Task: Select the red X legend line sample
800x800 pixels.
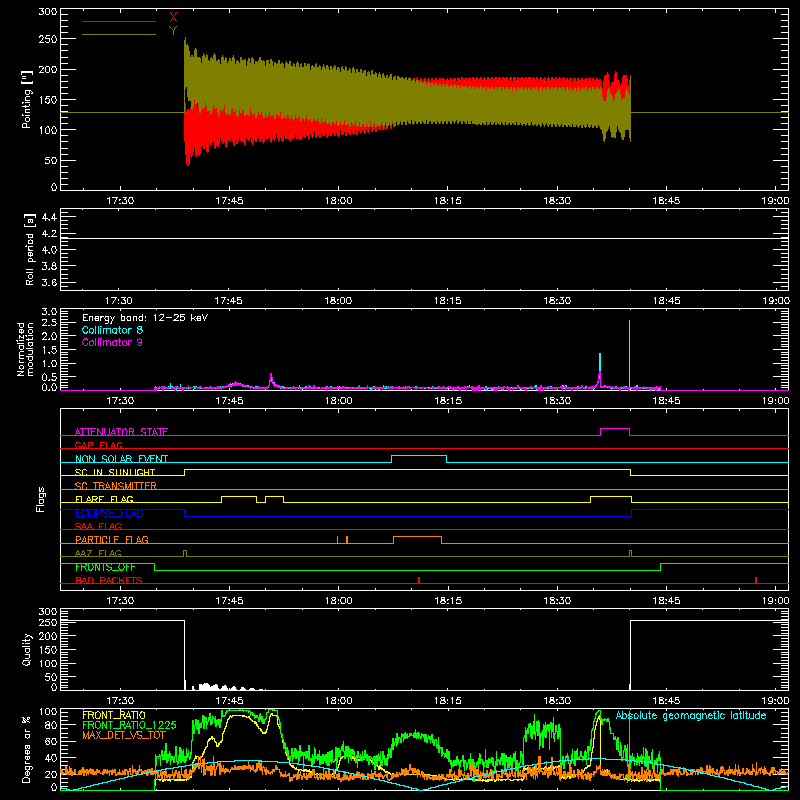Action: [x=119, y=21]
